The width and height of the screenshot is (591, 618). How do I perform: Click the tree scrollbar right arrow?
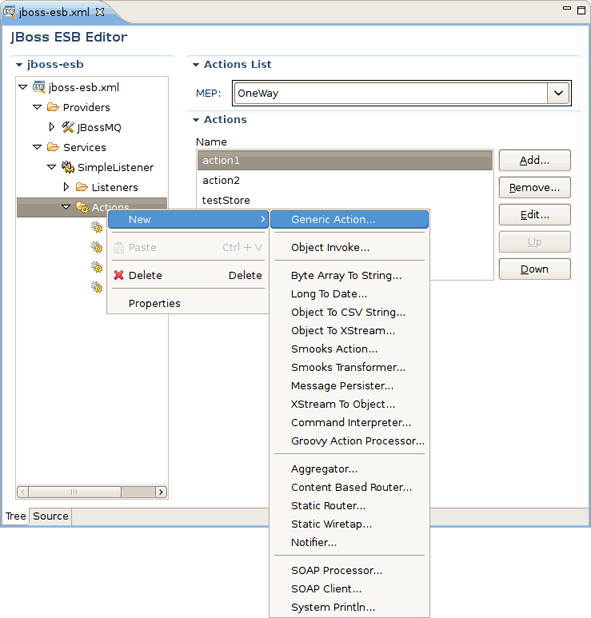point(161,492)
